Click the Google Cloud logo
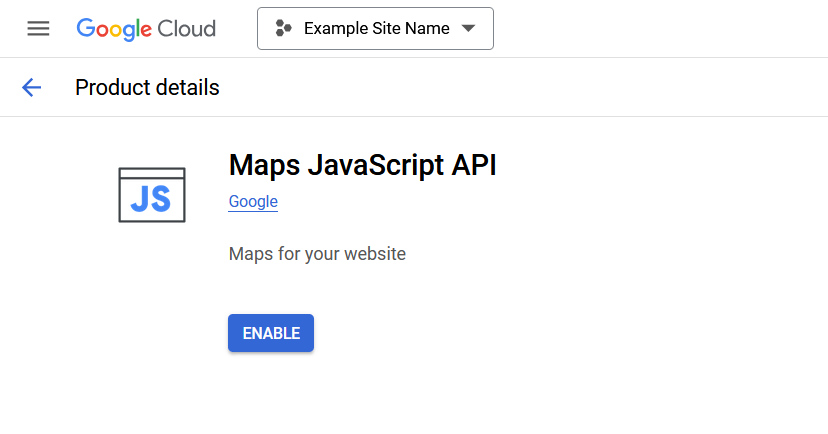 pyautogui.click(x=146, y=29)
